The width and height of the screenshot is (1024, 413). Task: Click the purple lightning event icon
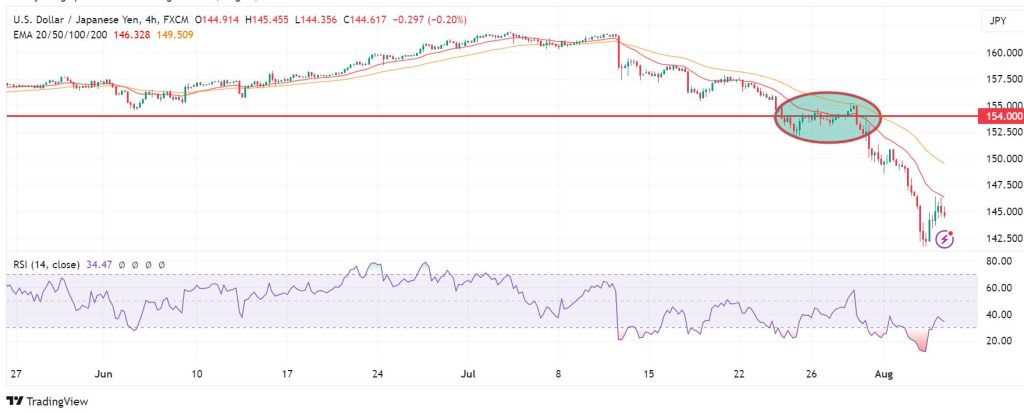click(943, 239)
